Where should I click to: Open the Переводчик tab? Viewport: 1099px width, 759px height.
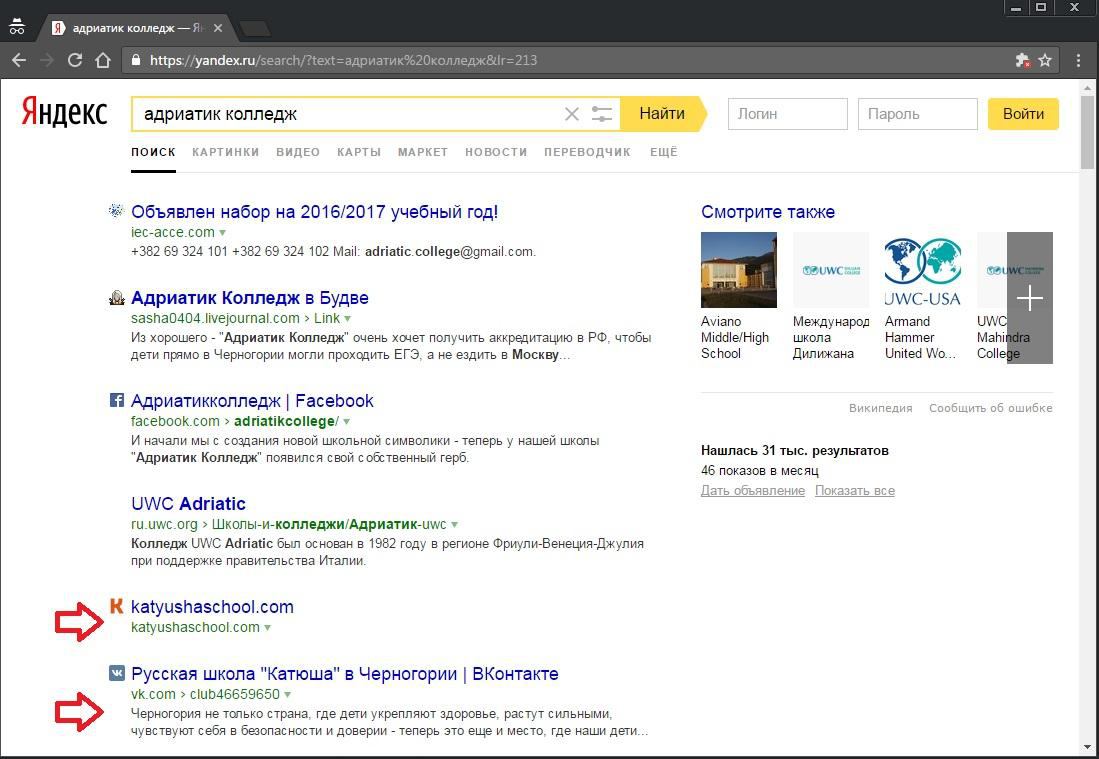[587, 152]
